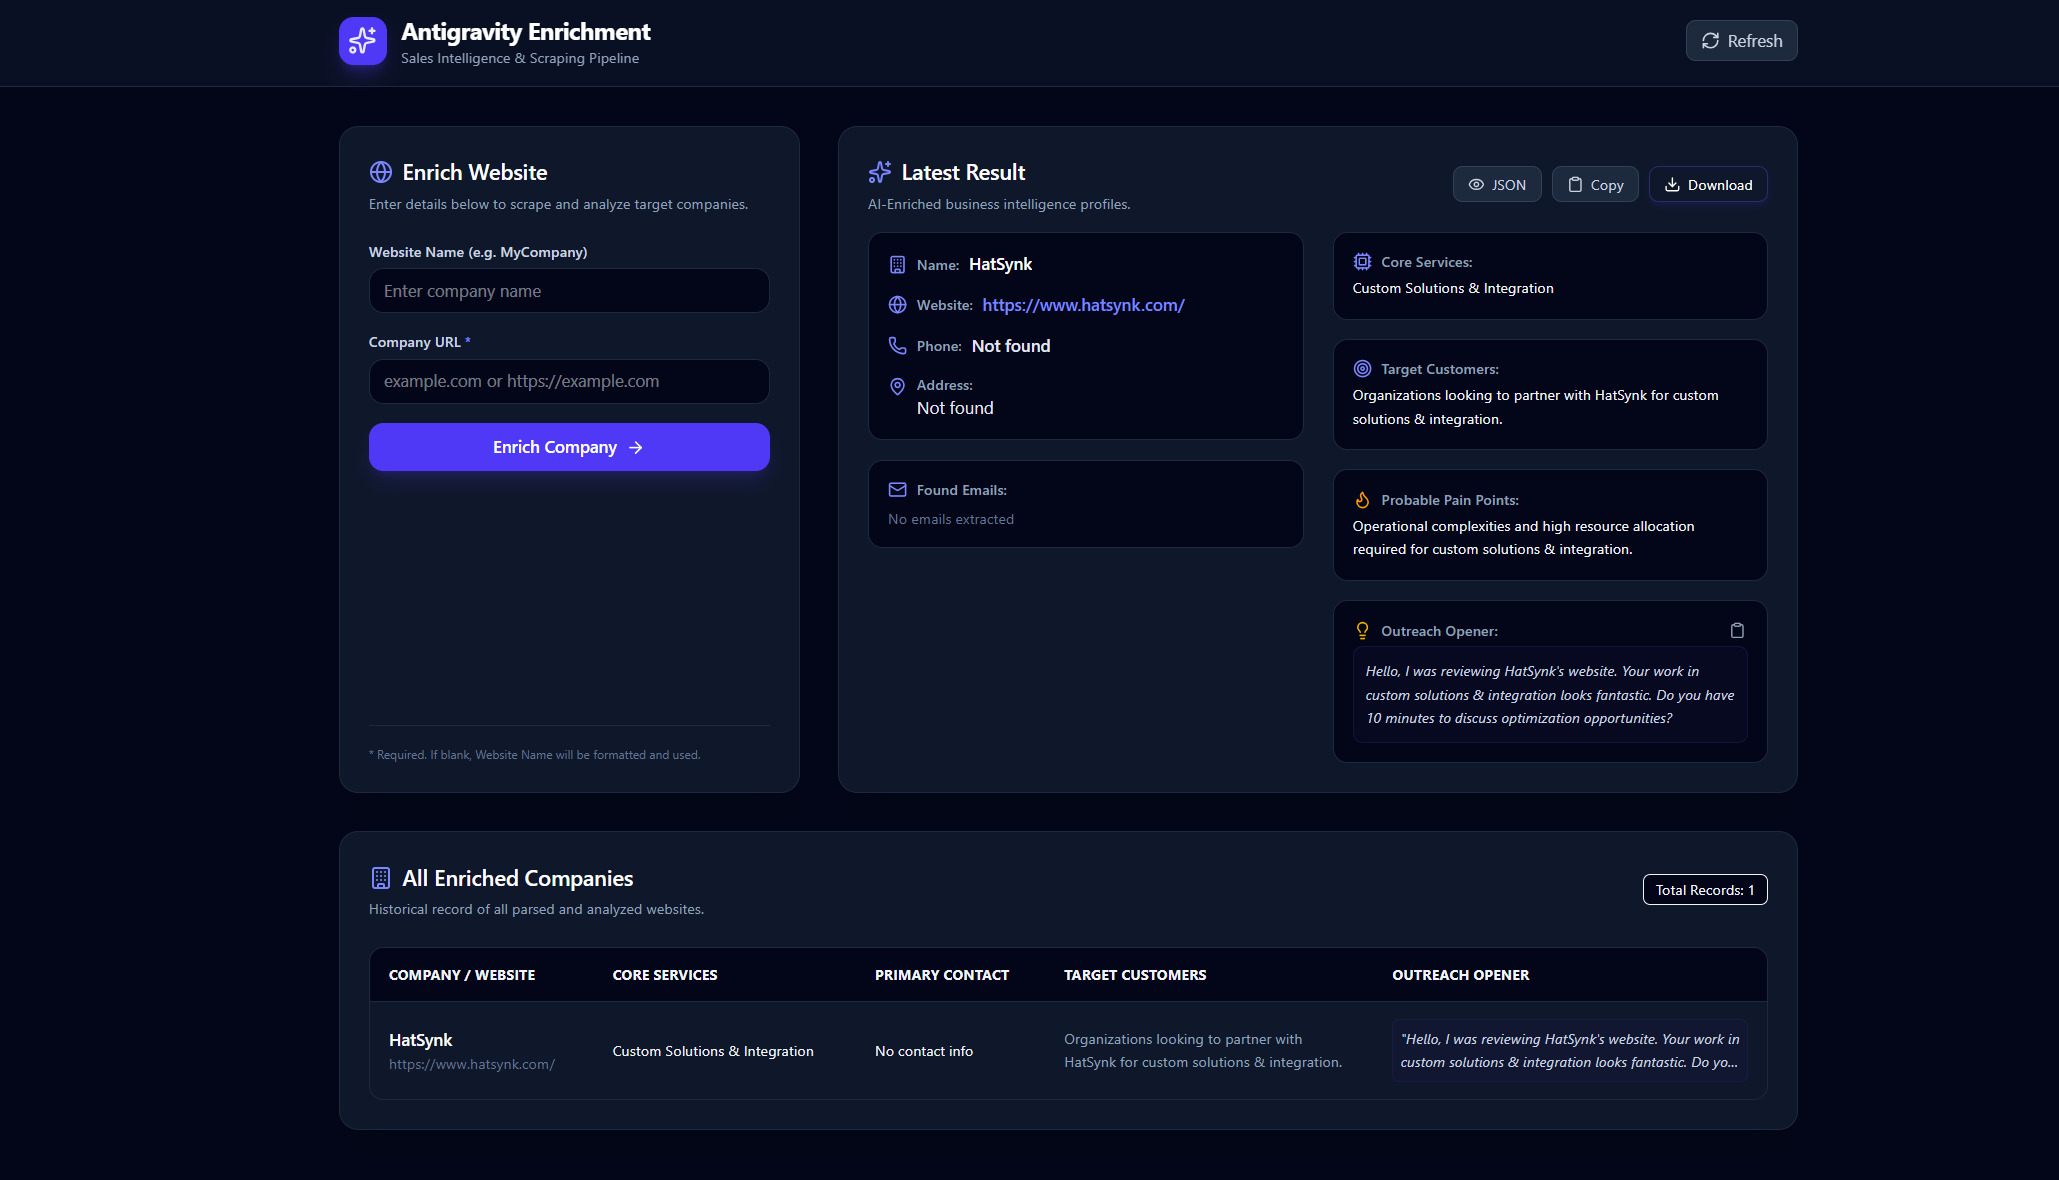Viewport: 2059px width, 1180px height.
Task: Click the COMPANY / WEBSITE column header
Action: (462, 975)
